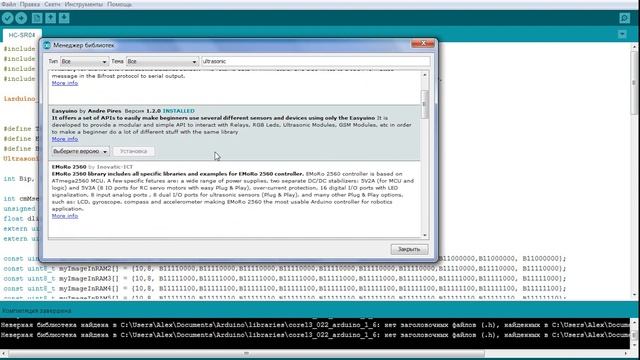
Task: Open the Выберите версию dropdown for Easyuino
Action: click(80, 151)
